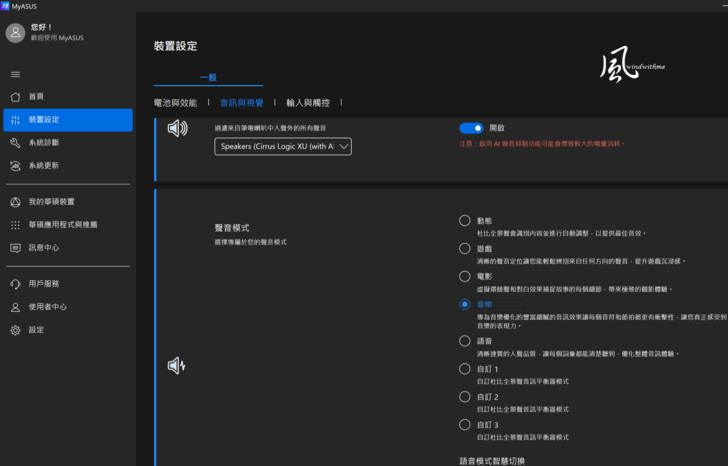Select the 自訂 1 custom equalizer mode
This screenshot has height=466, width=728.
(x=464, y=369)
